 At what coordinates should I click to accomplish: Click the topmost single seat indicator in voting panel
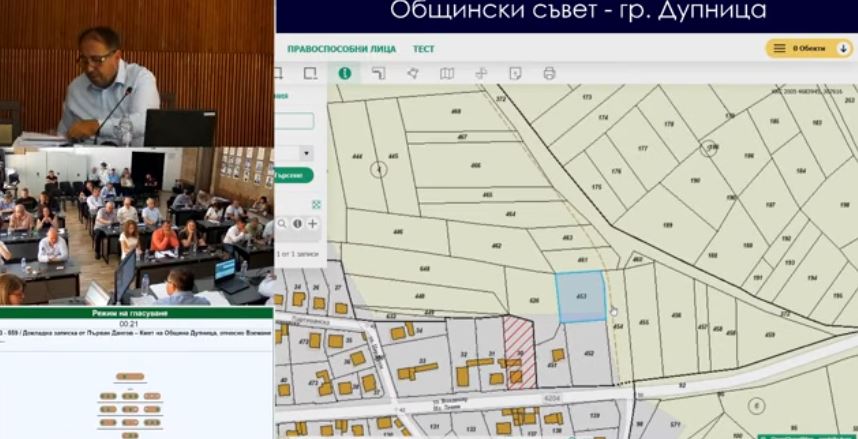coord(130,377)
